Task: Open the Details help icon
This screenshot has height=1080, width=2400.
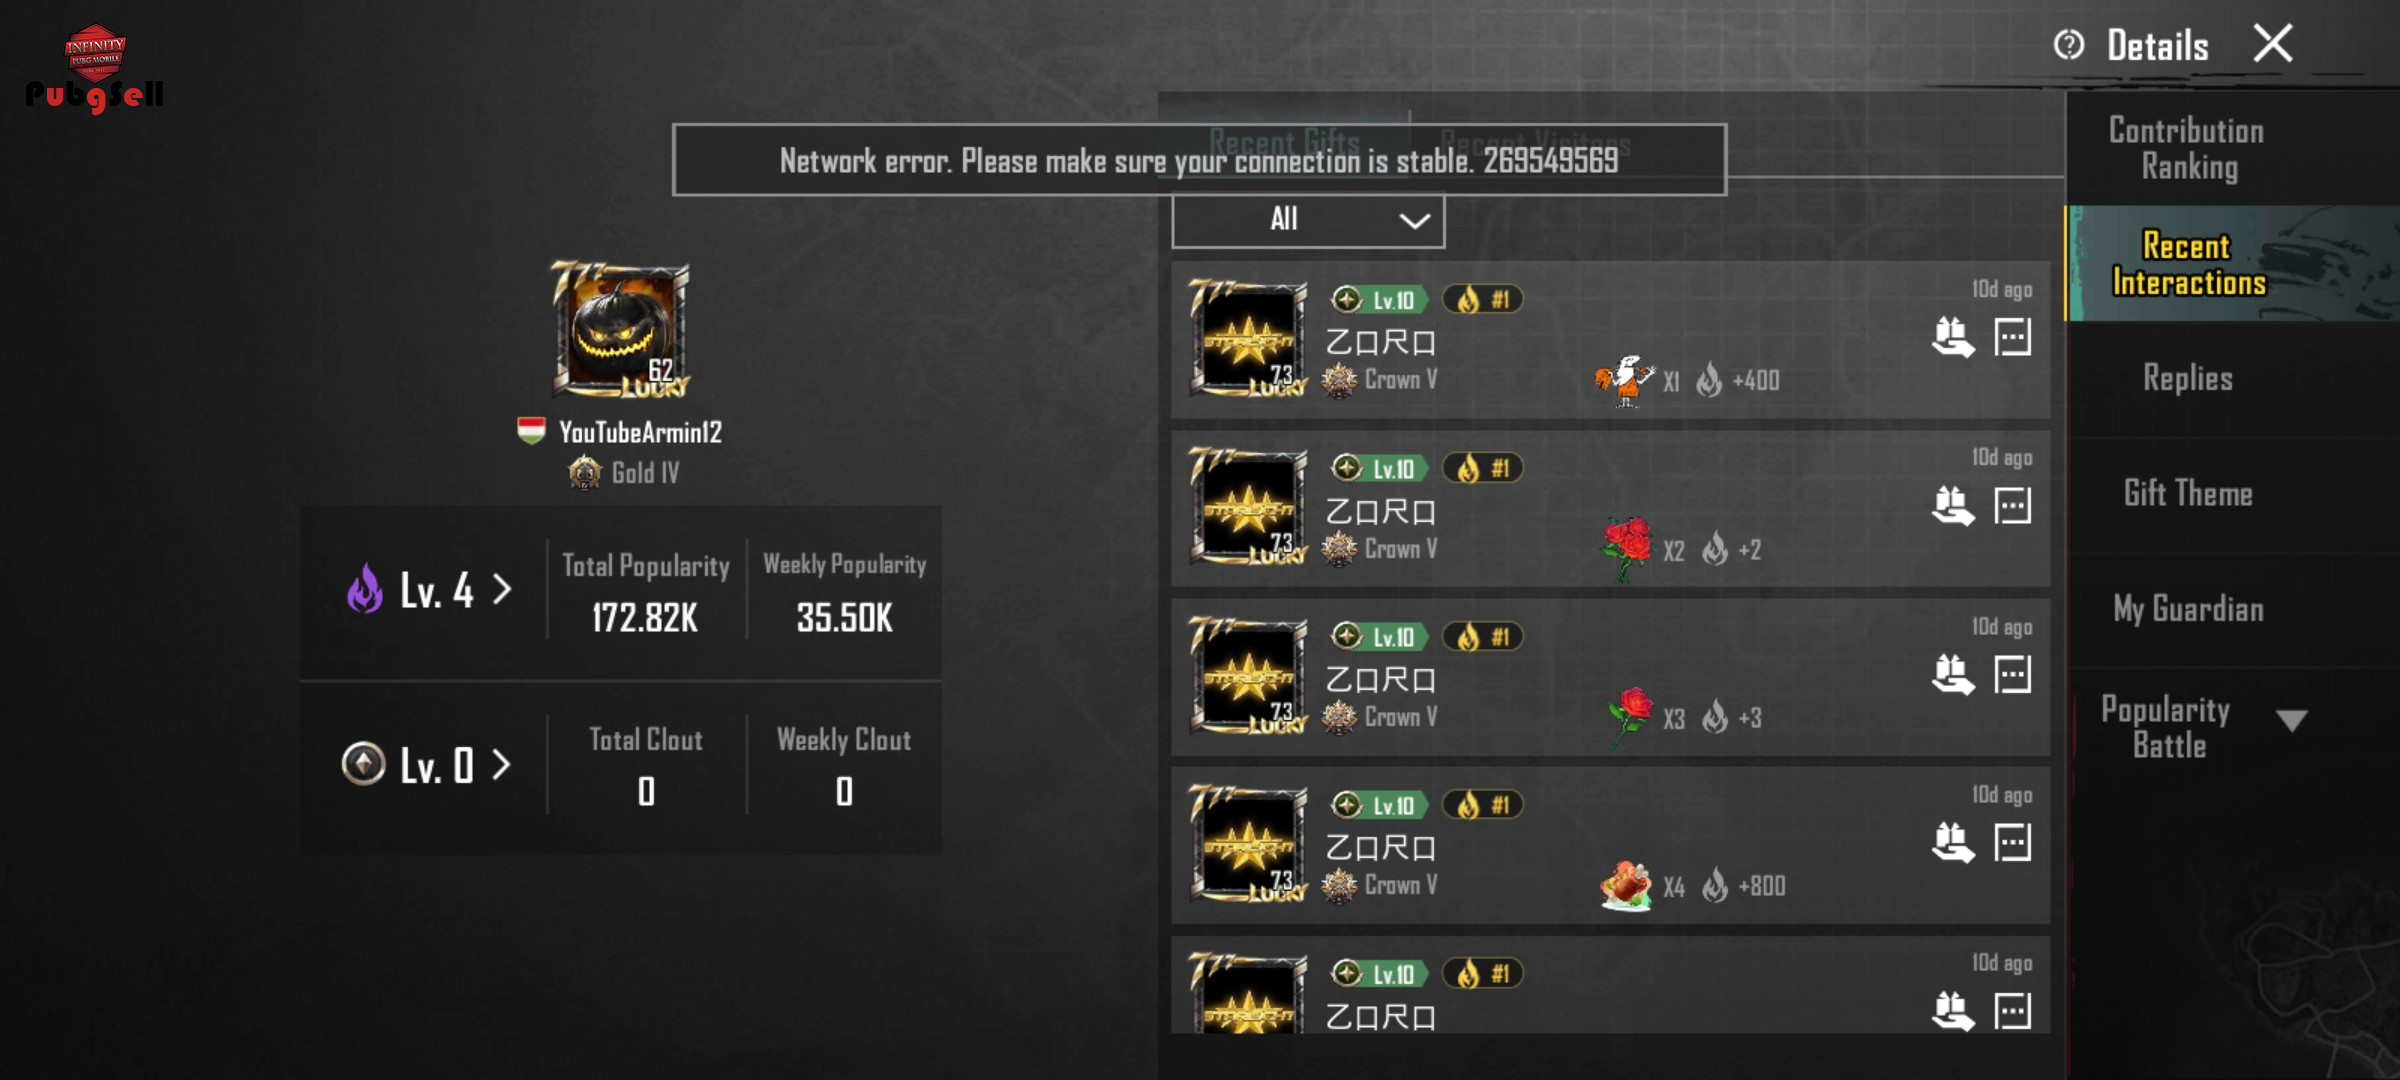Action: pos(2068,45)
